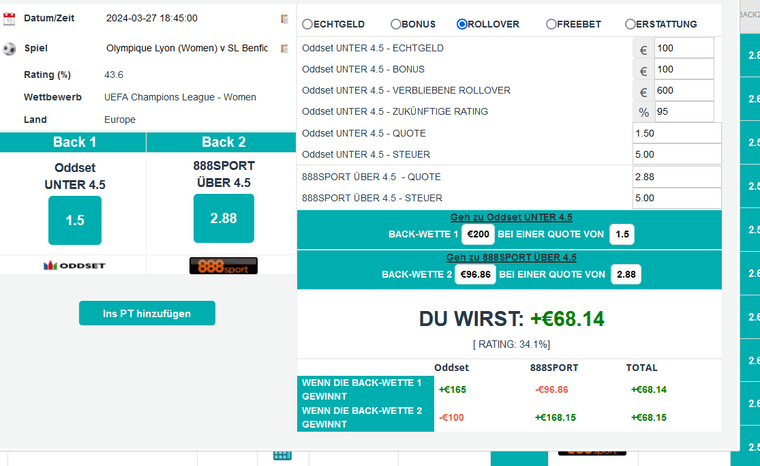Screen dimensions: 760x466
Task: Click the Back 1 column header
Action: (73, 142)
